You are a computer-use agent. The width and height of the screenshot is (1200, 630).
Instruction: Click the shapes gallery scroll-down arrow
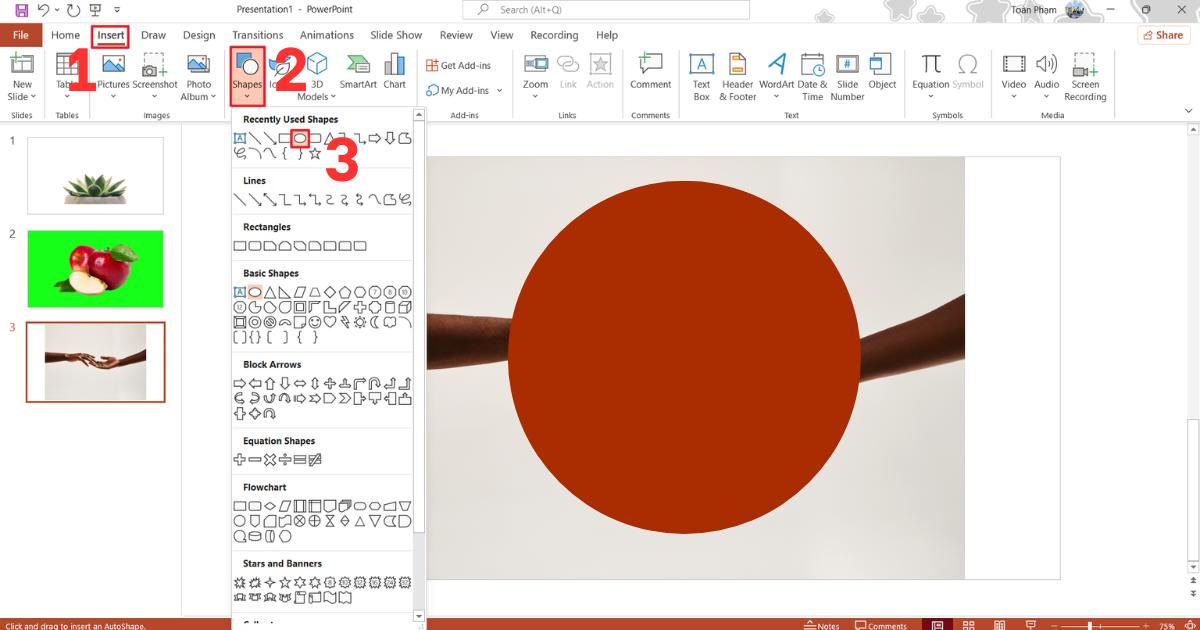419,617
